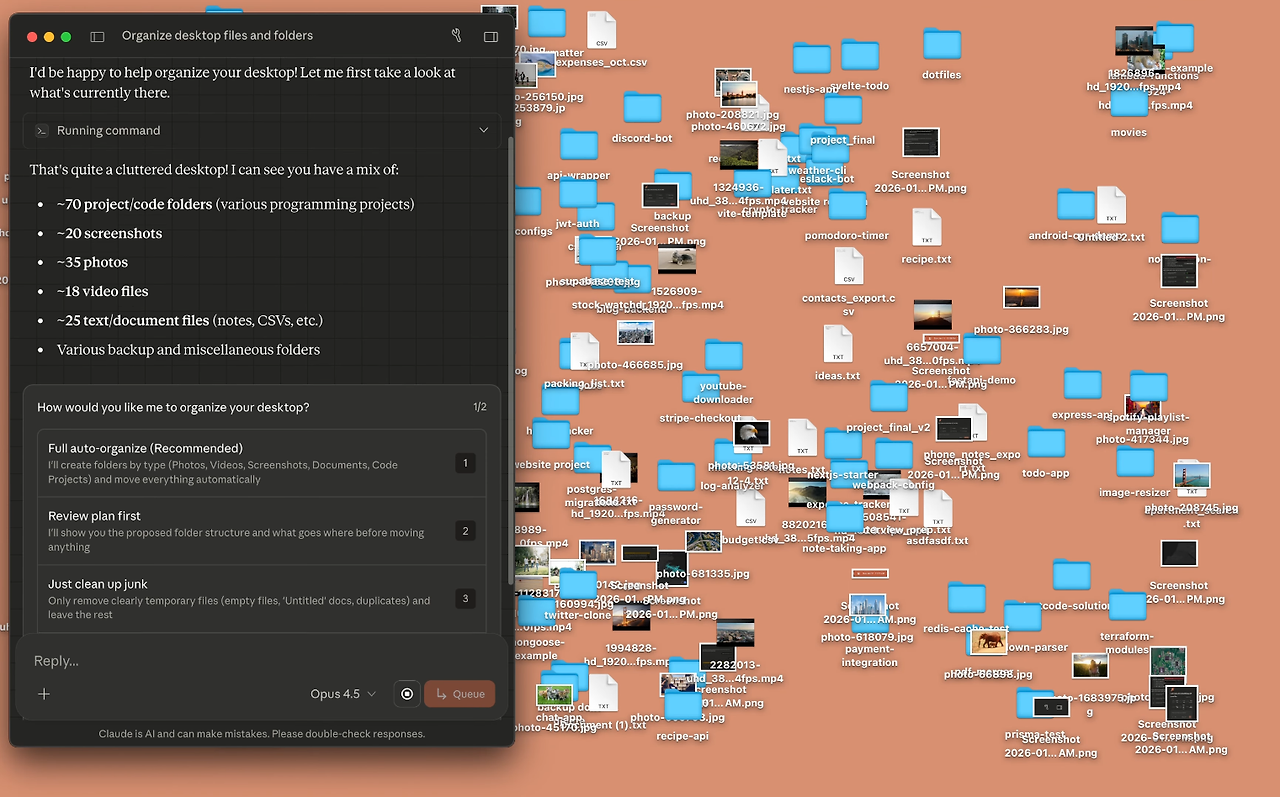Select the discord-bot folder
This screenshot has width=1280, height=797.
(642, 108)
